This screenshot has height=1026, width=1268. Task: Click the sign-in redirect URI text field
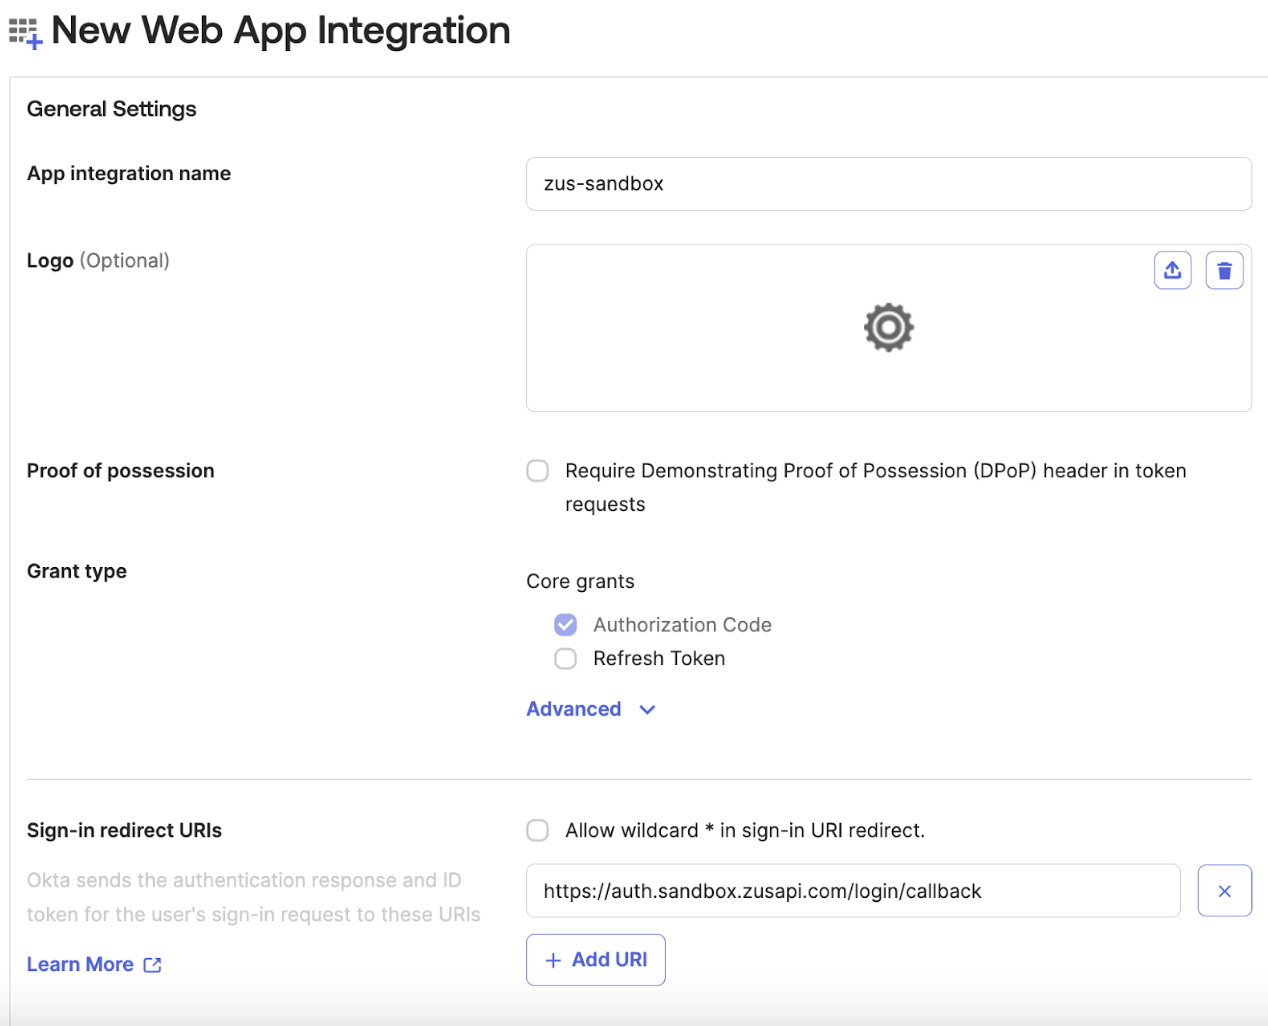coord(852,891)
